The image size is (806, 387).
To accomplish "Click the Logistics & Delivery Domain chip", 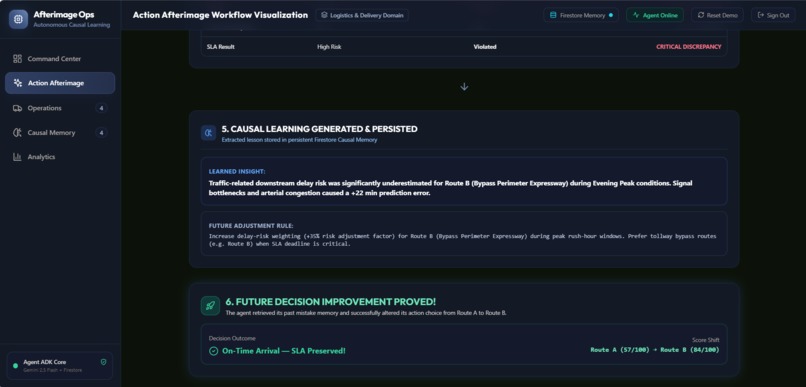I will click(362, 15).
